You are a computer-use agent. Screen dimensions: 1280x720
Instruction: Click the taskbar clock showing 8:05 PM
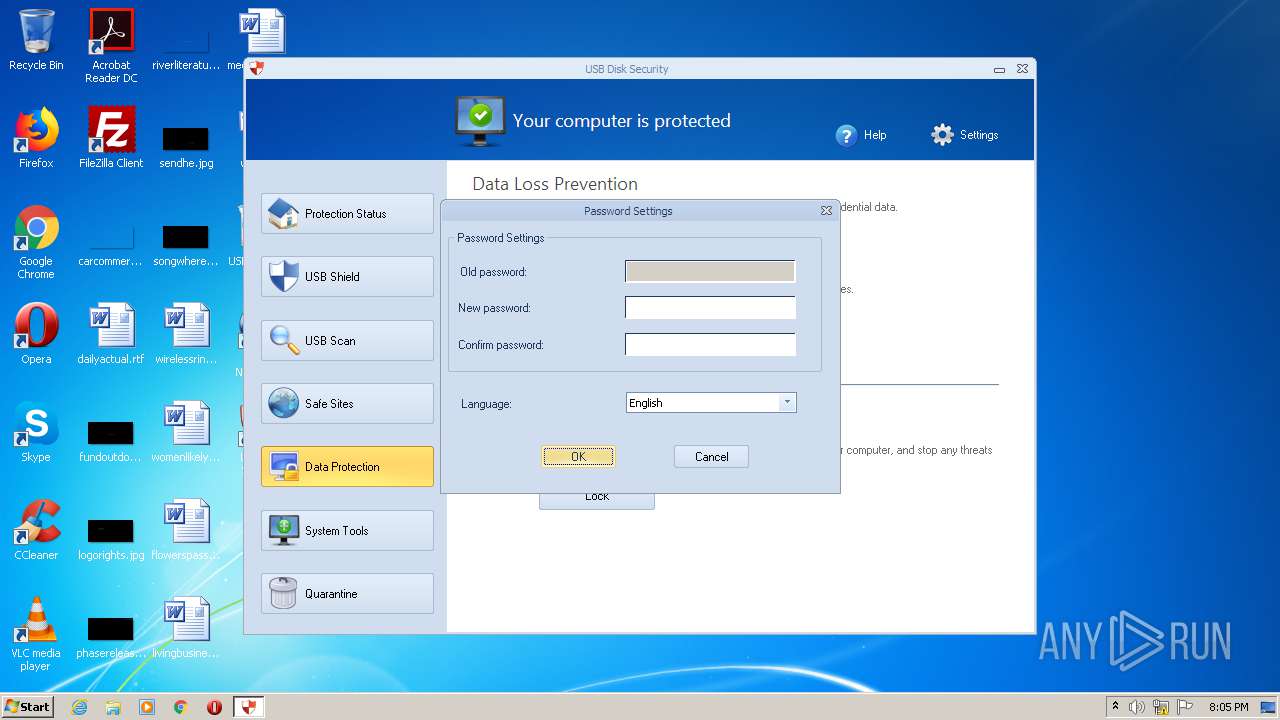click(x=1229, y=707)
